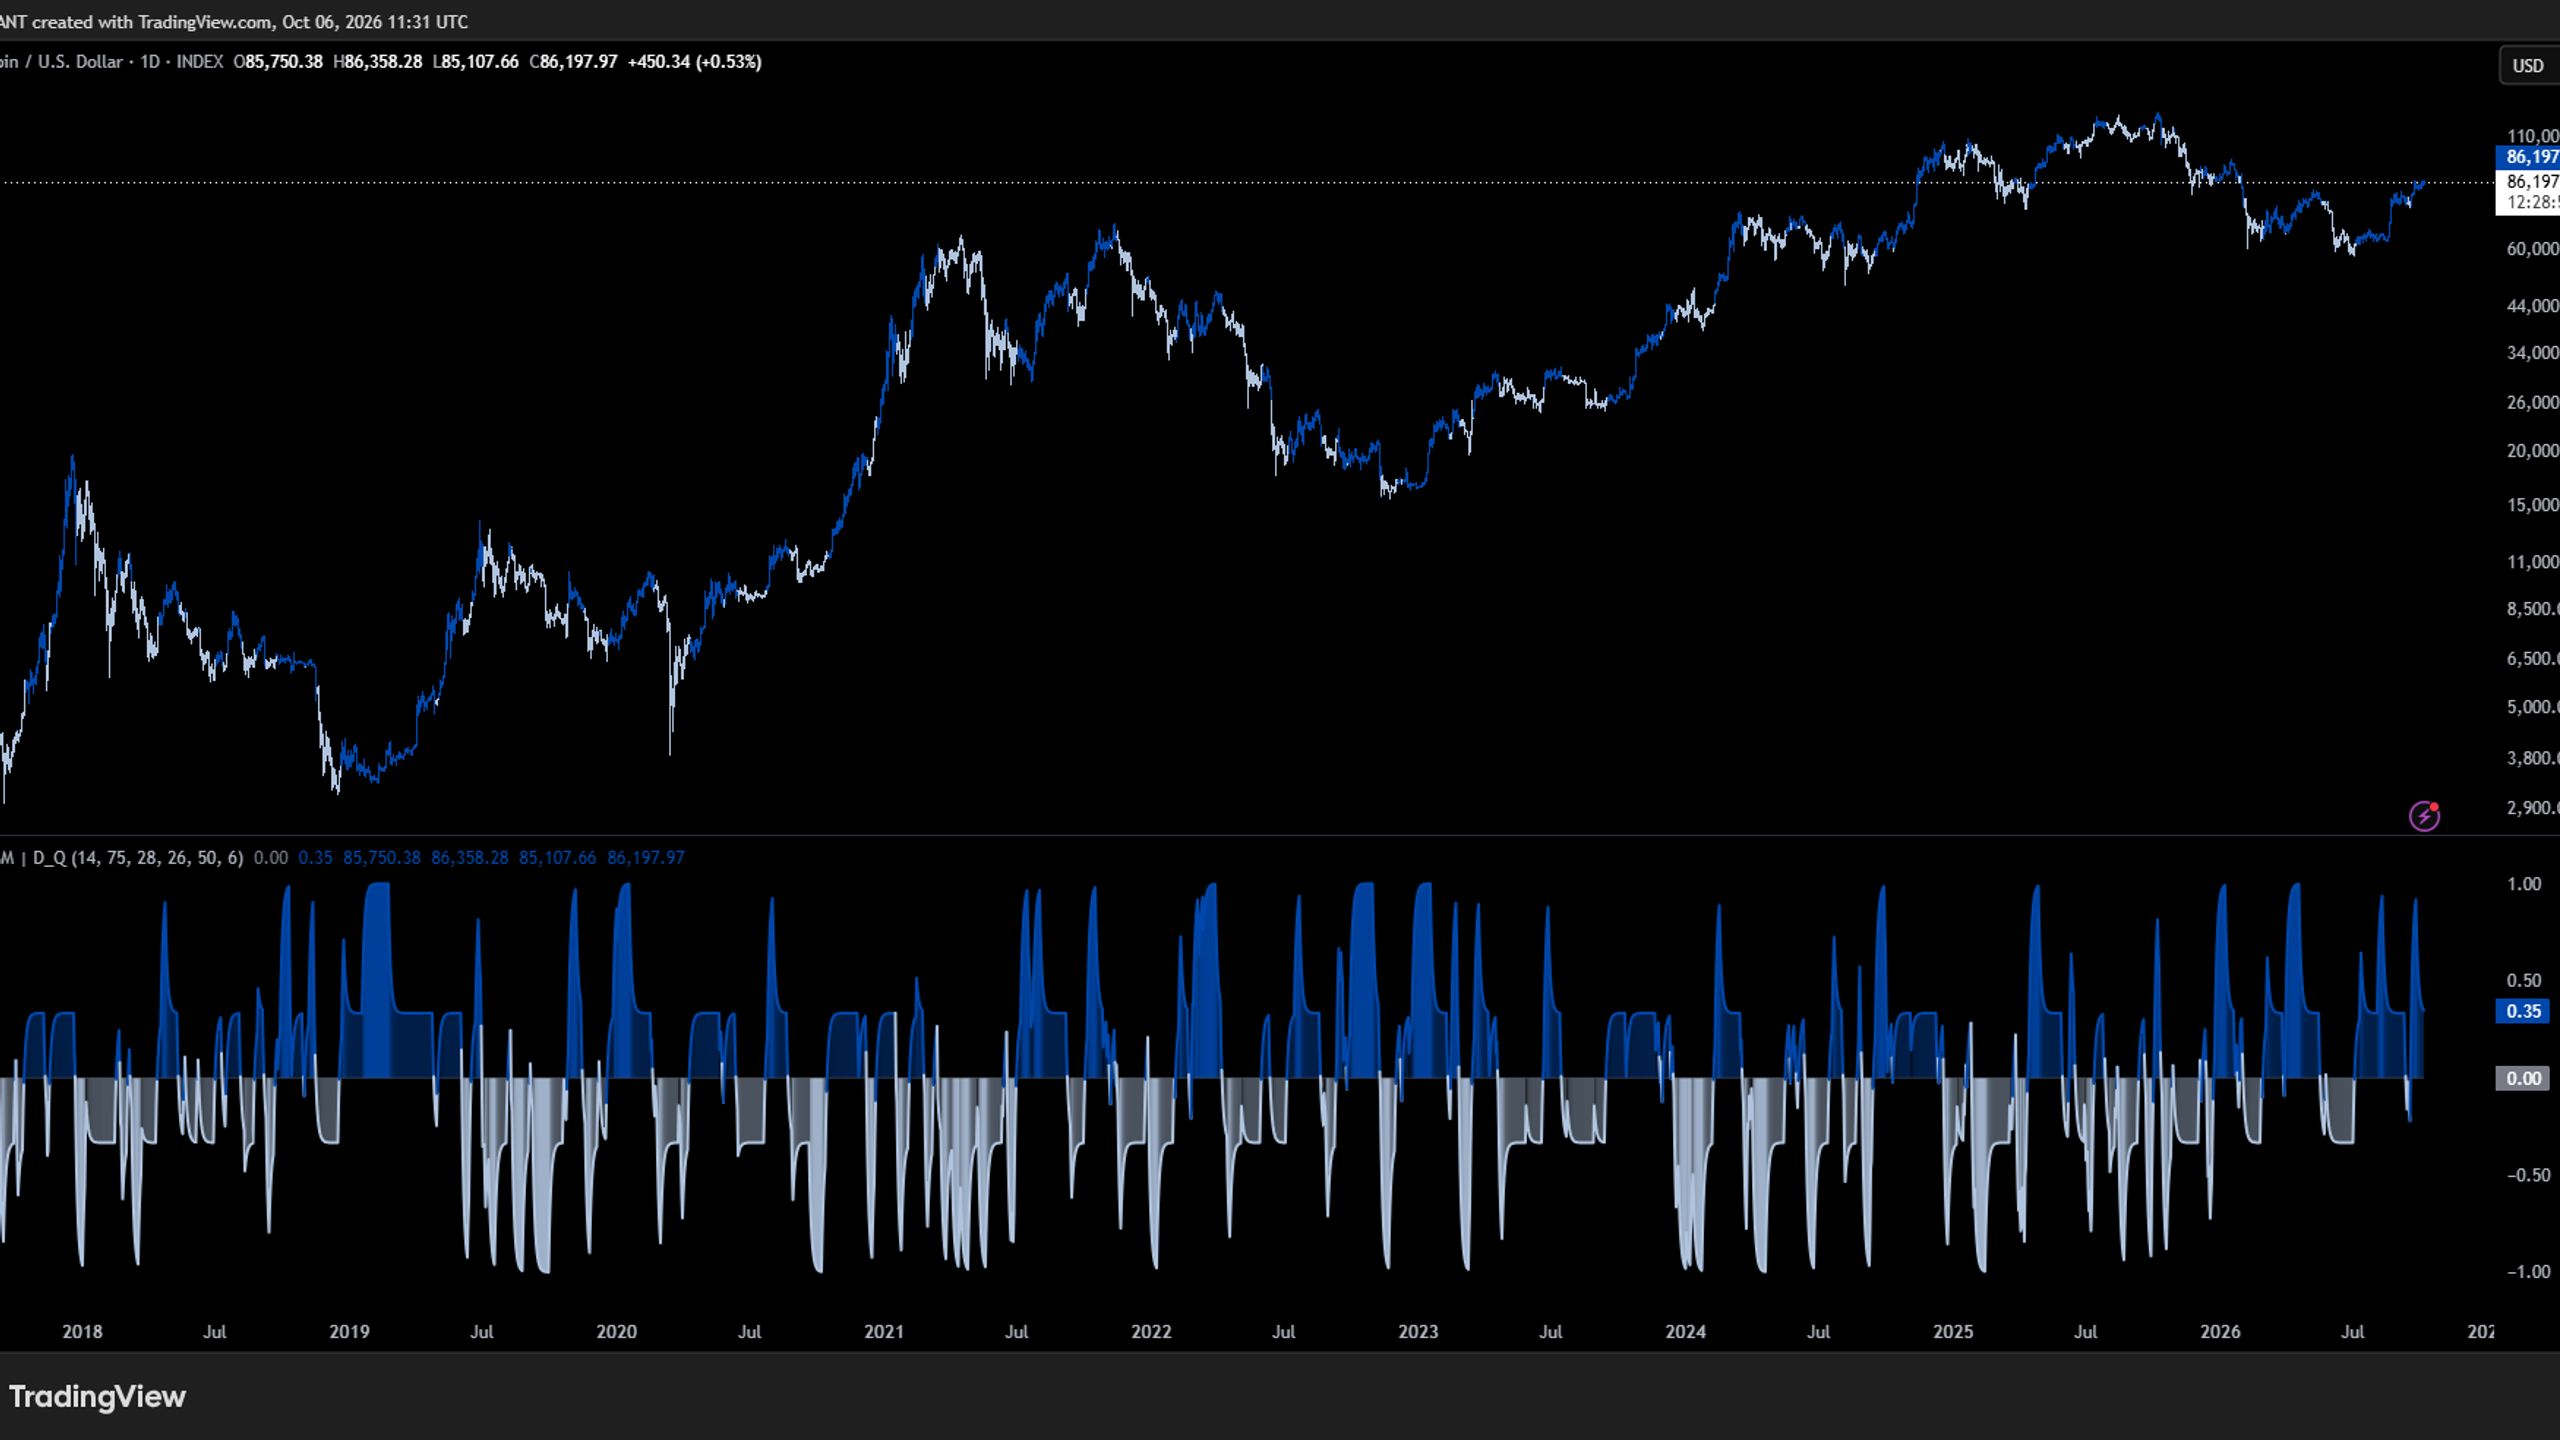Click the 2024 time axis label
The width and height of the screenshot is (2560, 1440).
click(x=1685, y=1331)
